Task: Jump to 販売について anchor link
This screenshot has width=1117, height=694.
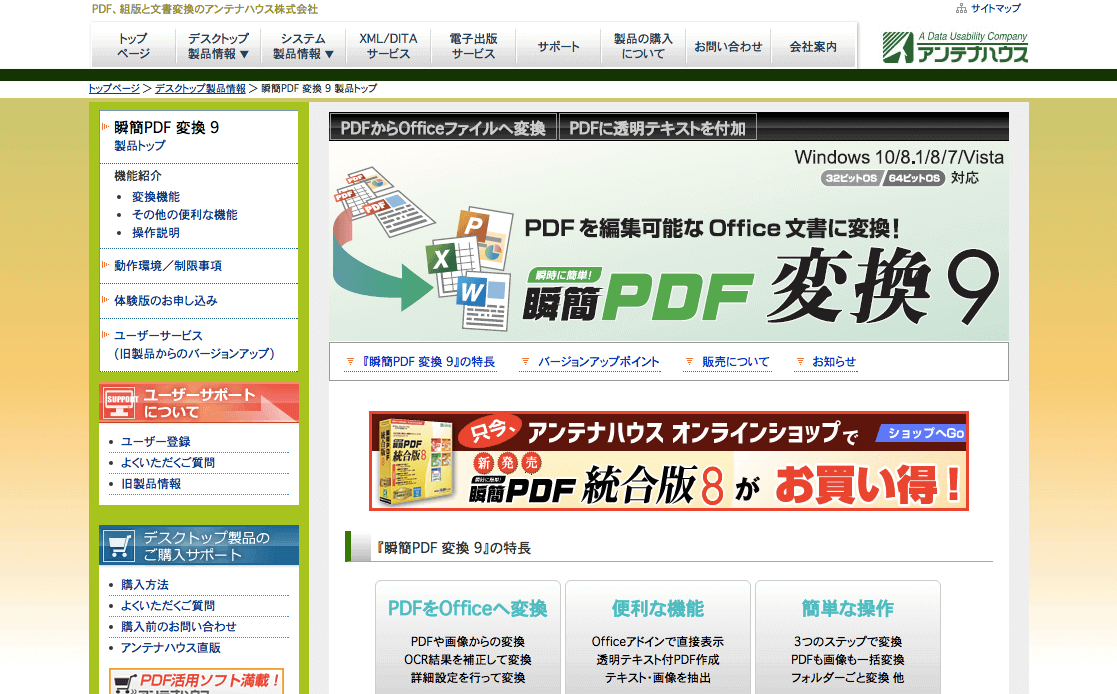Action: (x=735, y=362)
